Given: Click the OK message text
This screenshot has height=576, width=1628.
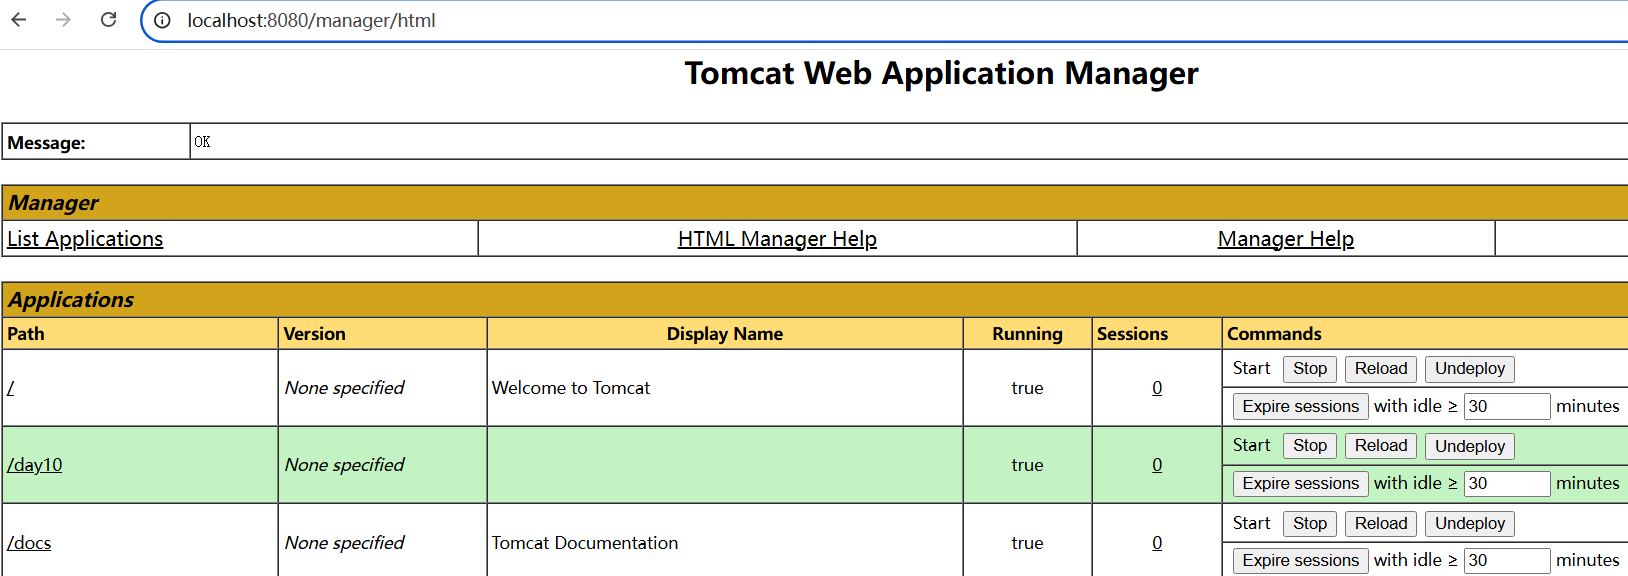Looking at the screenshot, I should pyautogui.click(x=202, y=142).
